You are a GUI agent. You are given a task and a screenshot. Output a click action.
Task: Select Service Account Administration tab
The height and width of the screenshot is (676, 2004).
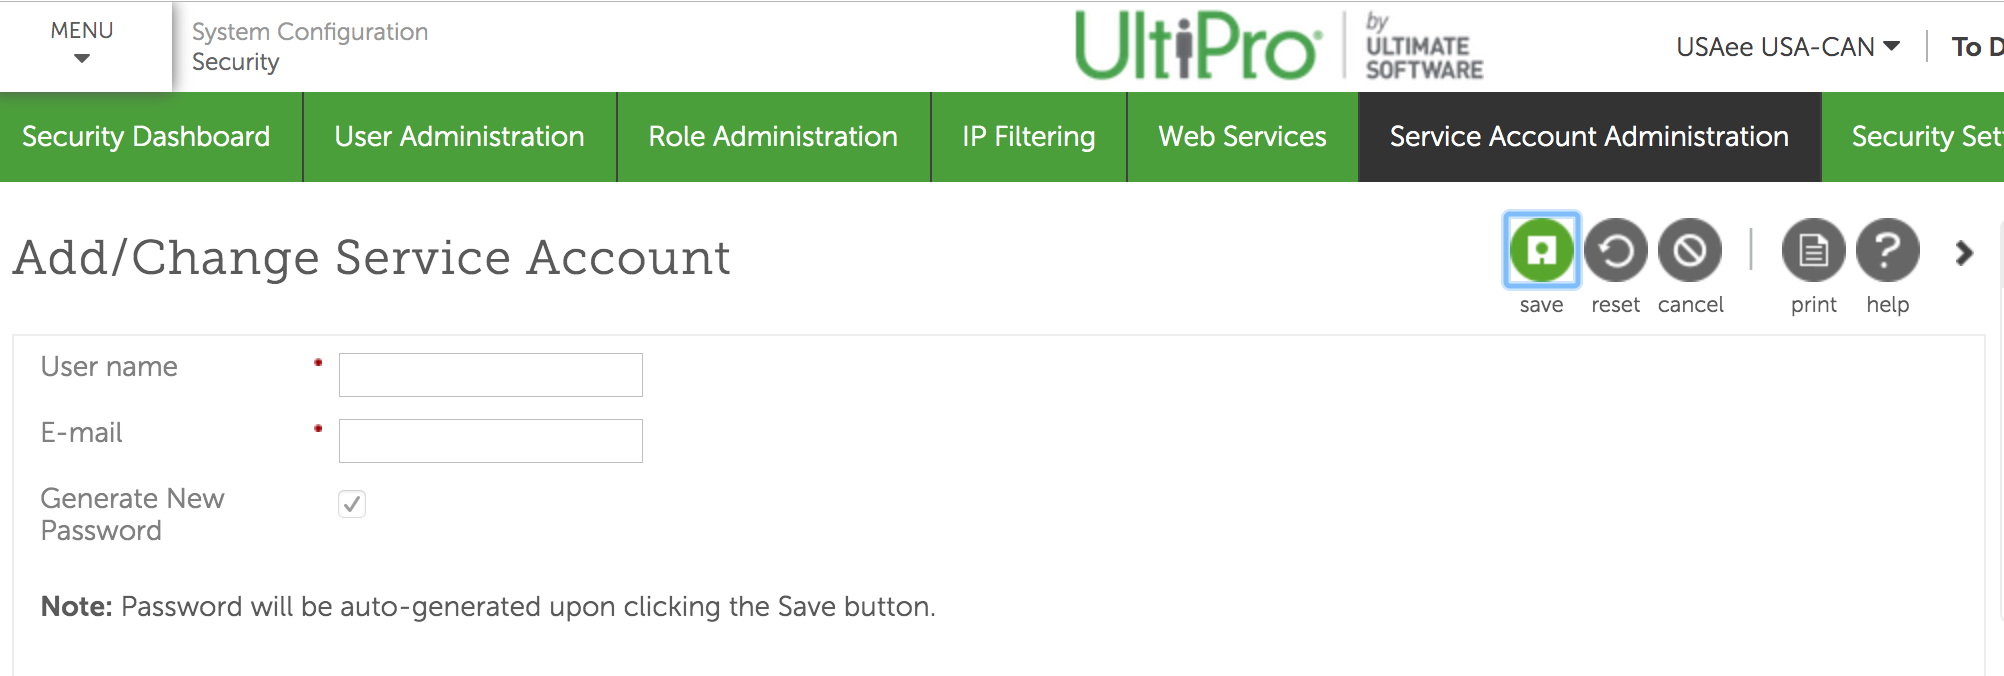pos(1589,137)
